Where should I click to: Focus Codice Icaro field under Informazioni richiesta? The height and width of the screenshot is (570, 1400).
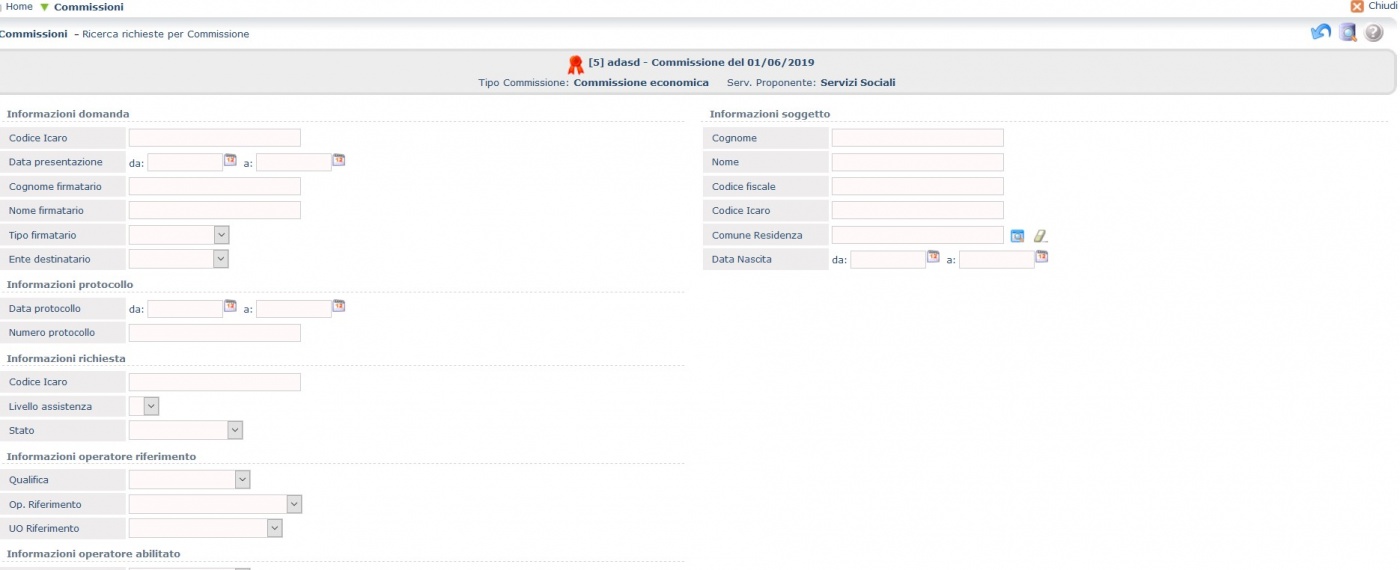215,382
